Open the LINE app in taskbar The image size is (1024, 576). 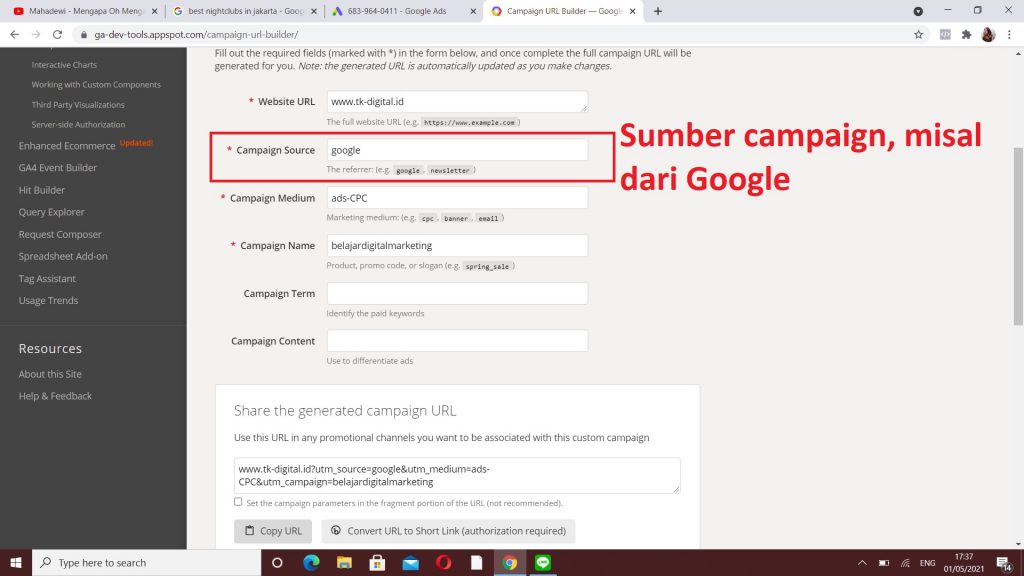click(x=545, y=562)
